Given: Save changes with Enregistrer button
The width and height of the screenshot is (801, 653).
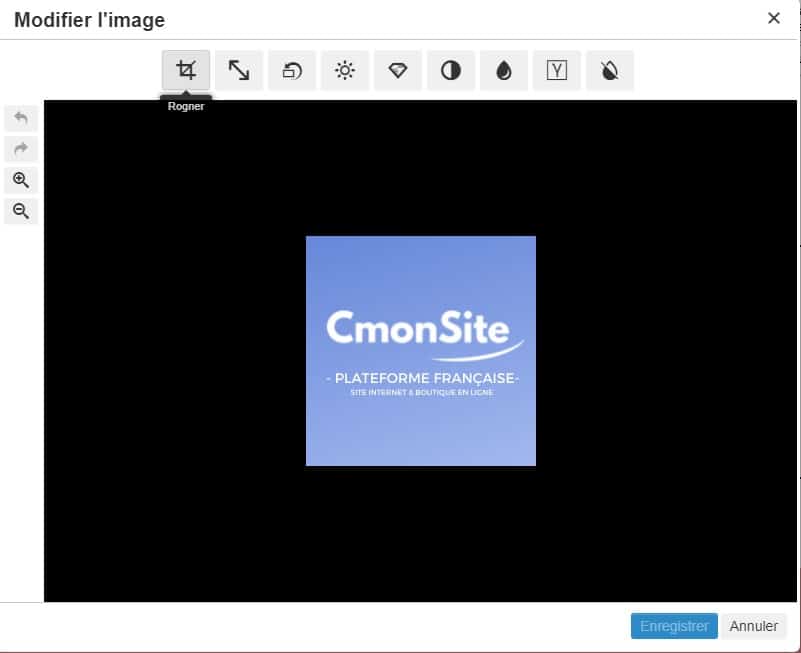Looking at the screenshot, I should [674, 626].
